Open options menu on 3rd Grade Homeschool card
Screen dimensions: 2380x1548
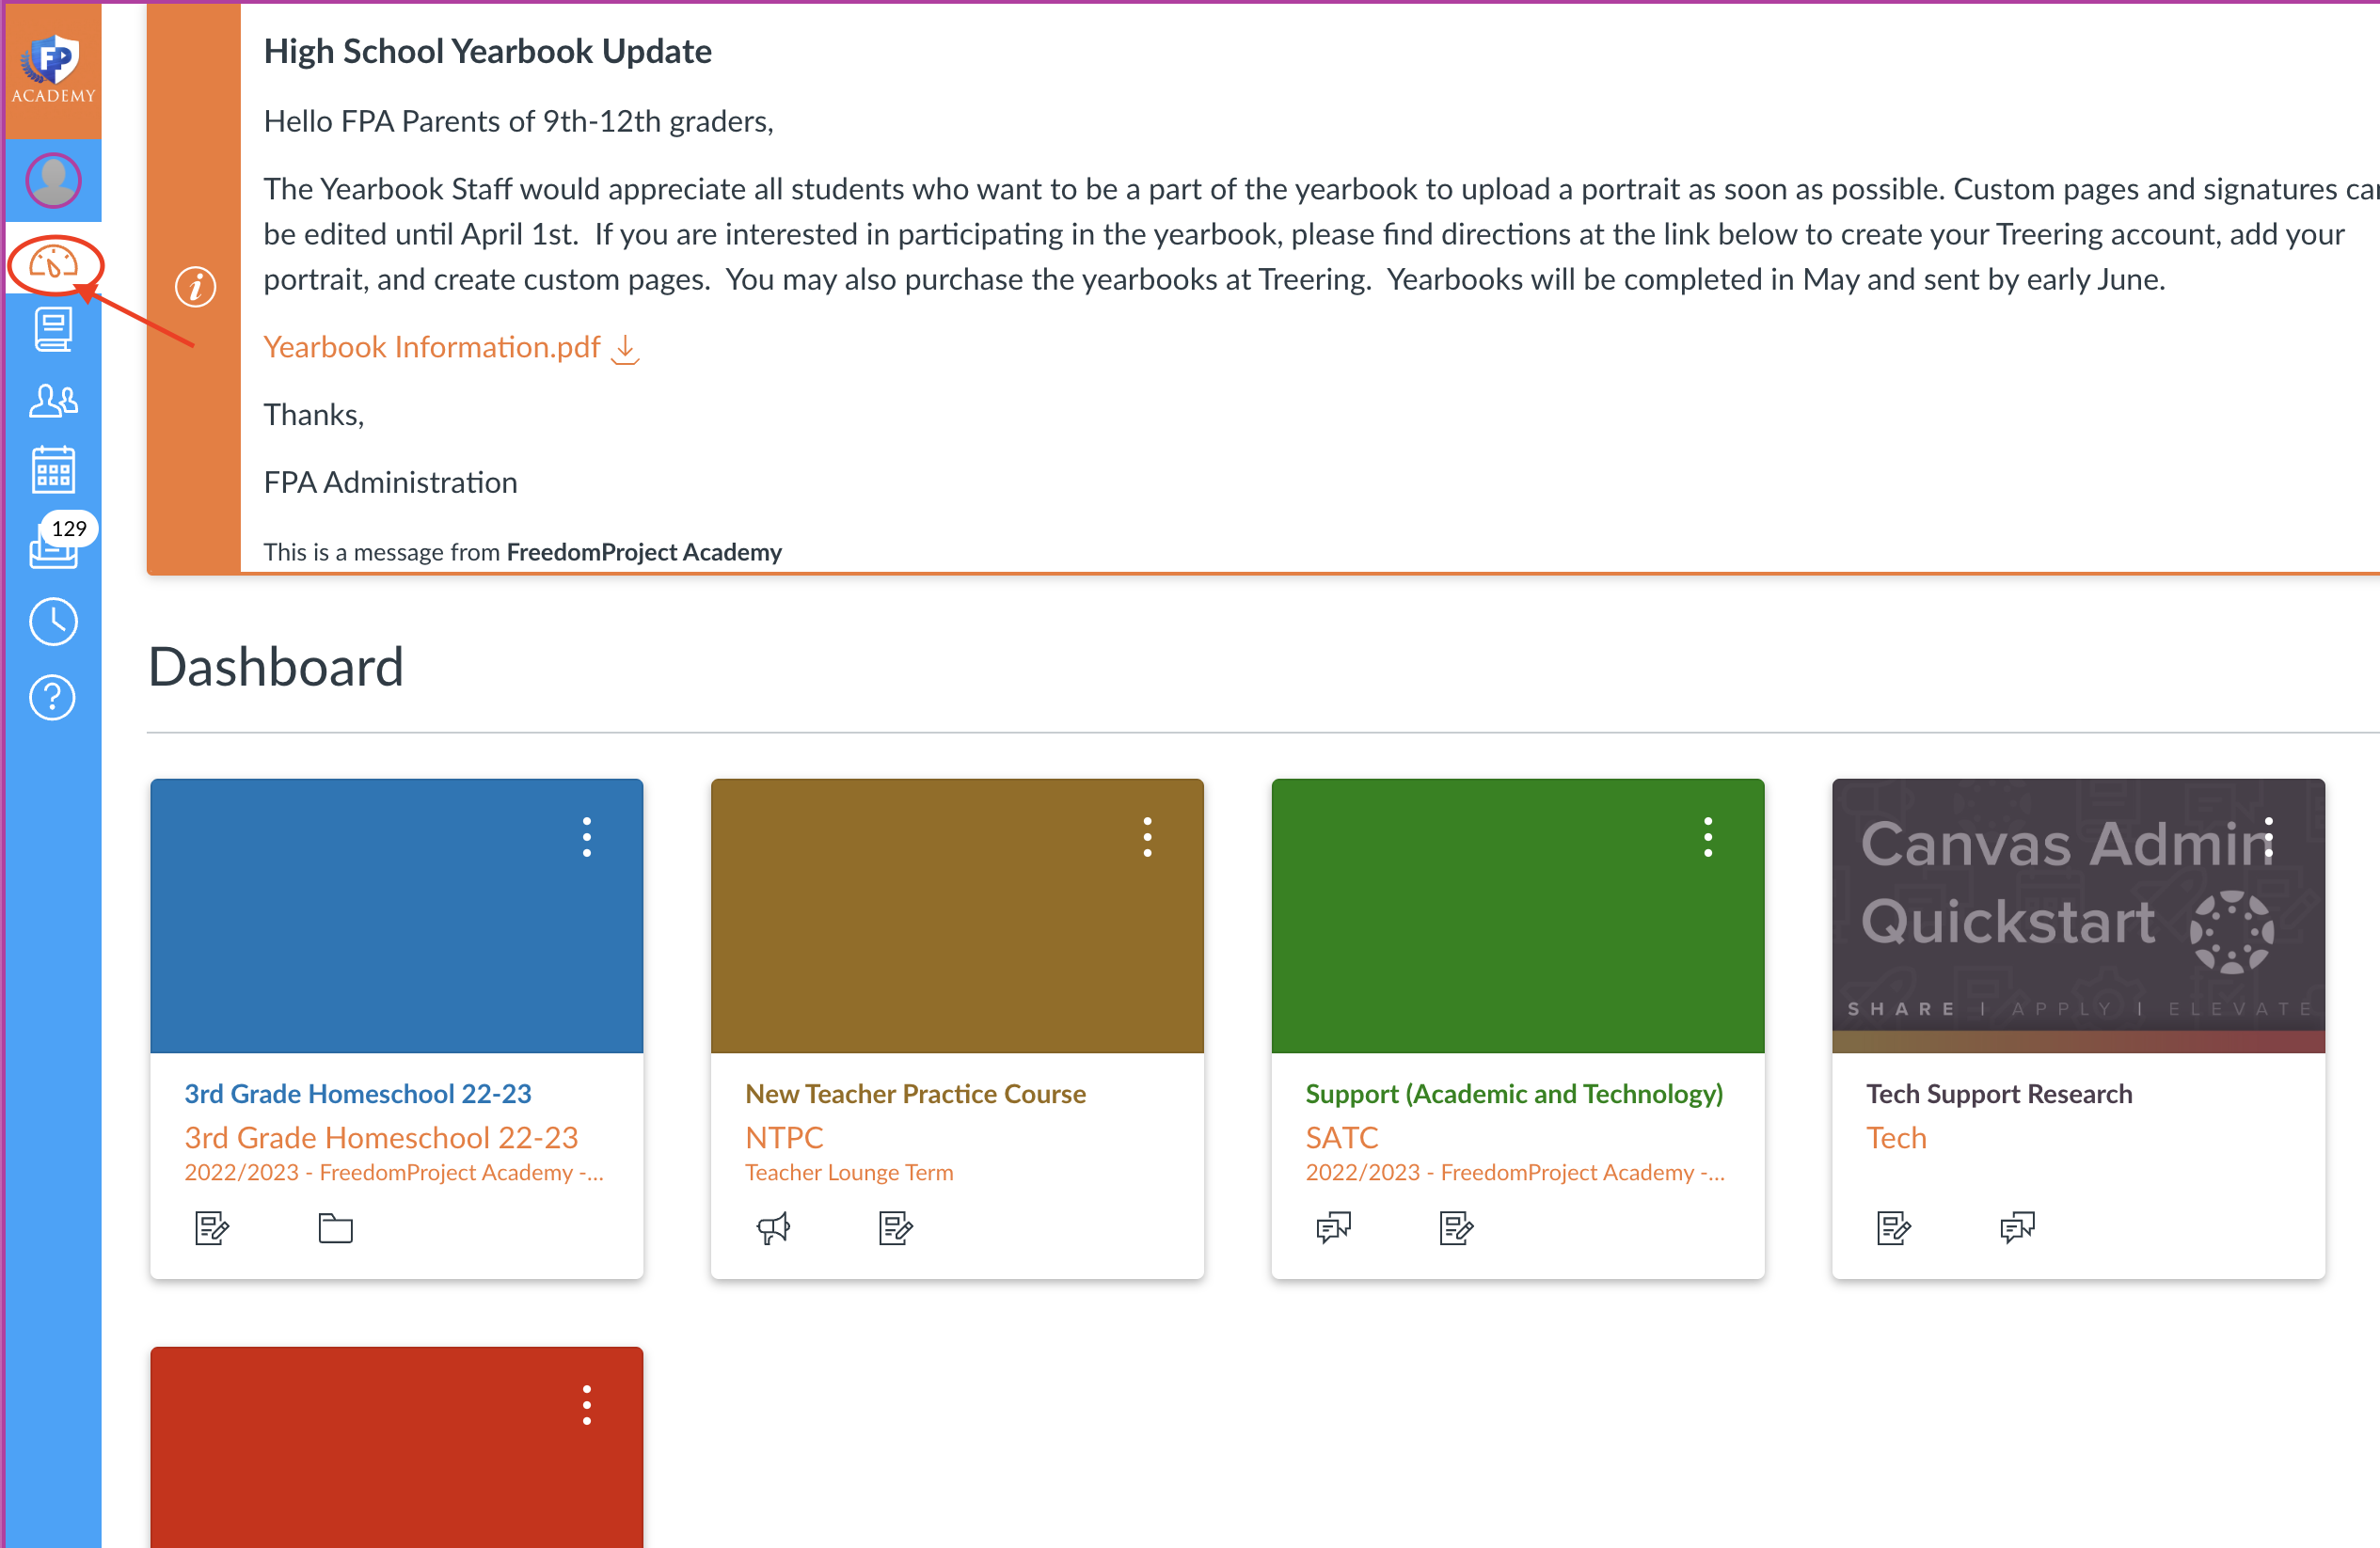587,837
